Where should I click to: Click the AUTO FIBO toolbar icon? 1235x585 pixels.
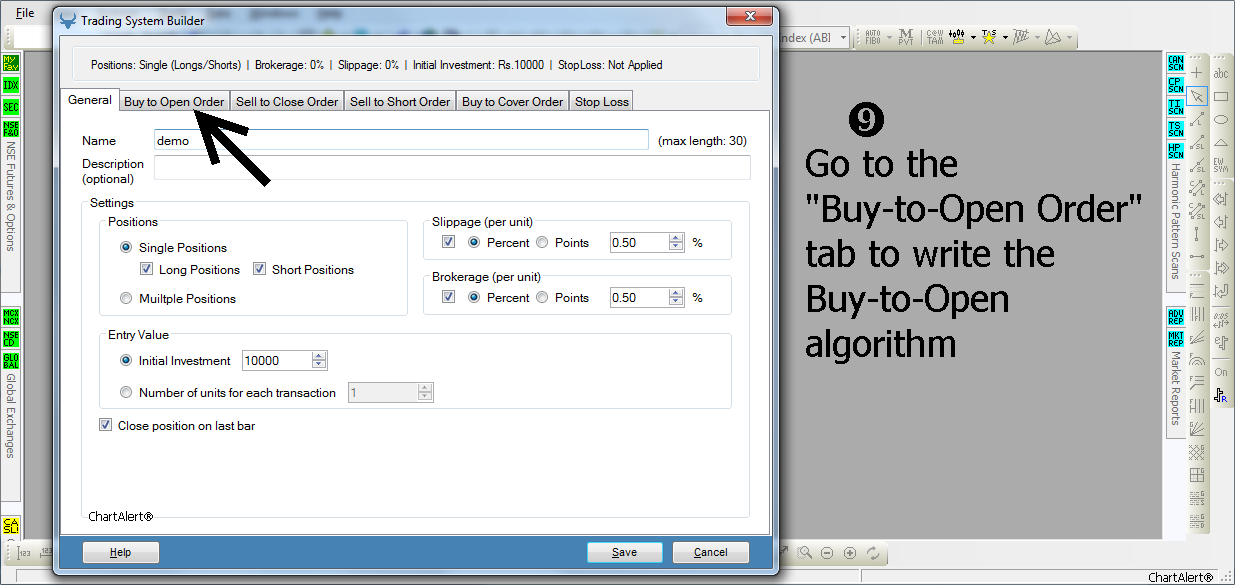[872, 38]
